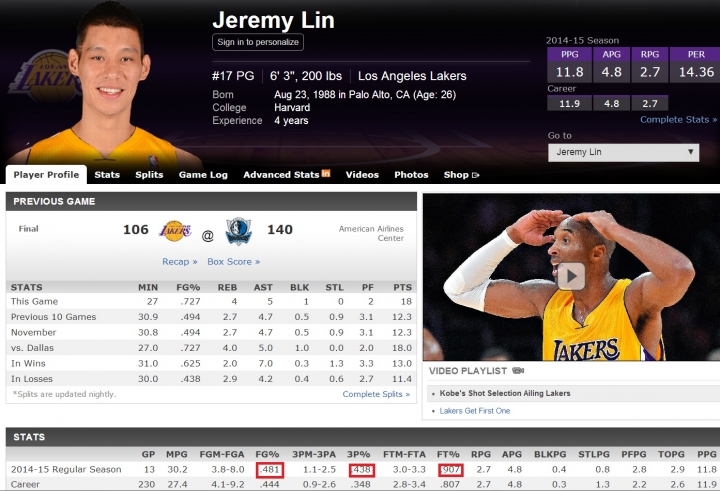Viewport: 720px width, 491px height.
Task: Click the Sign in to personalize button
Action: [258, 42]
